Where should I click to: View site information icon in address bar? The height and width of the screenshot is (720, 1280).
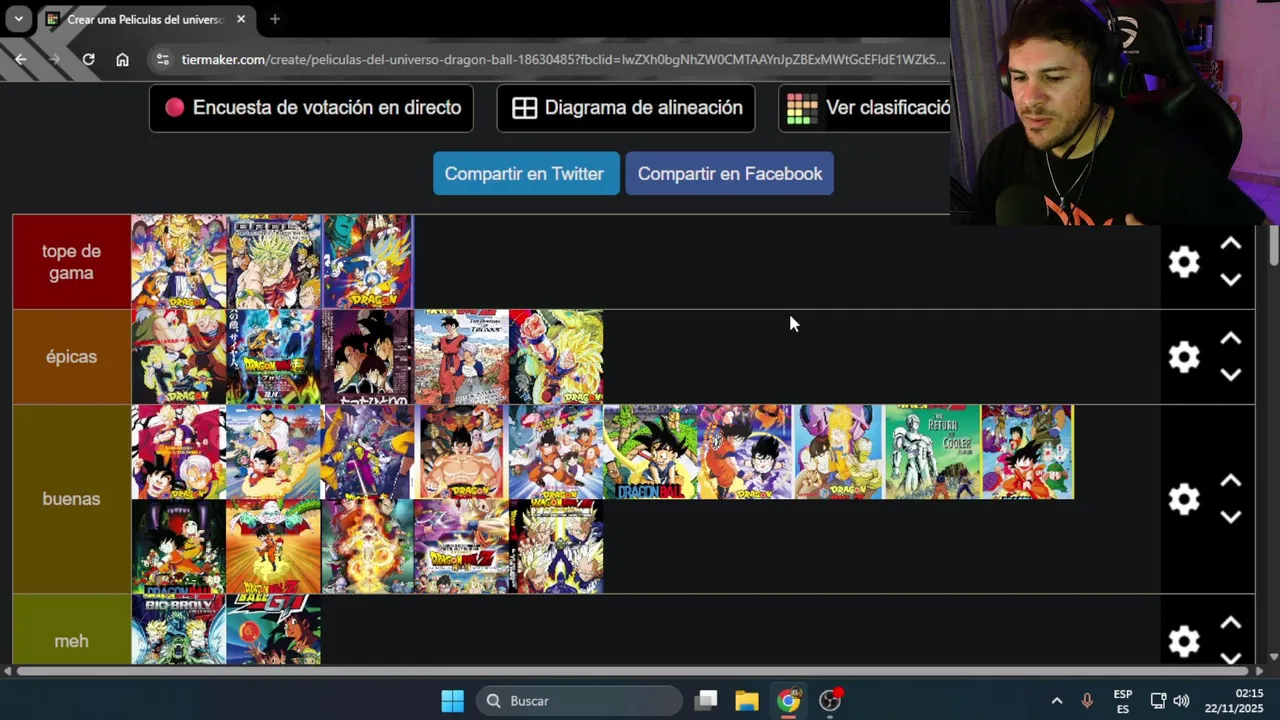click(x=163, y=59)
